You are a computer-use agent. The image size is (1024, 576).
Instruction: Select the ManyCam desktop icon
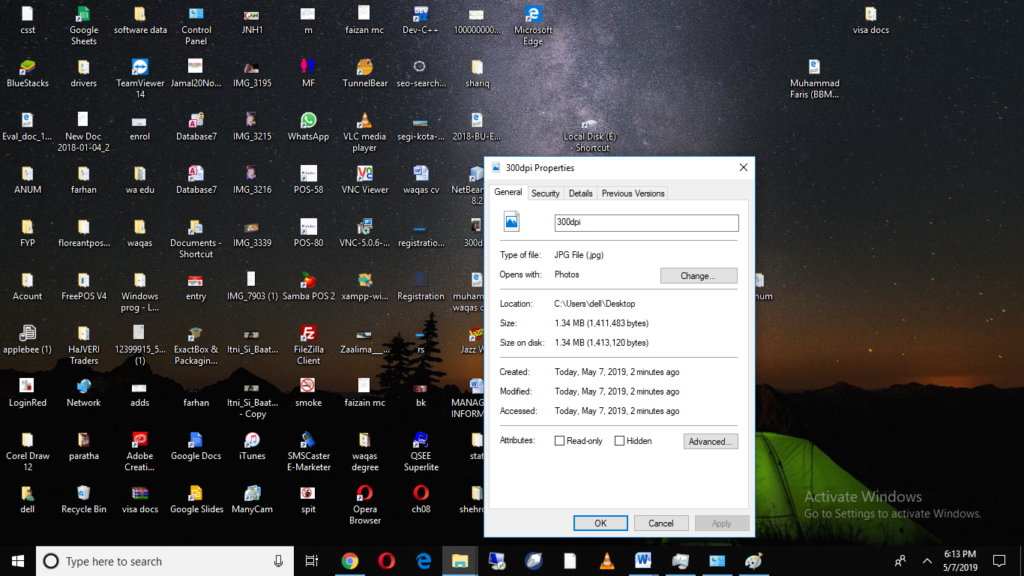tap(252, 500)
